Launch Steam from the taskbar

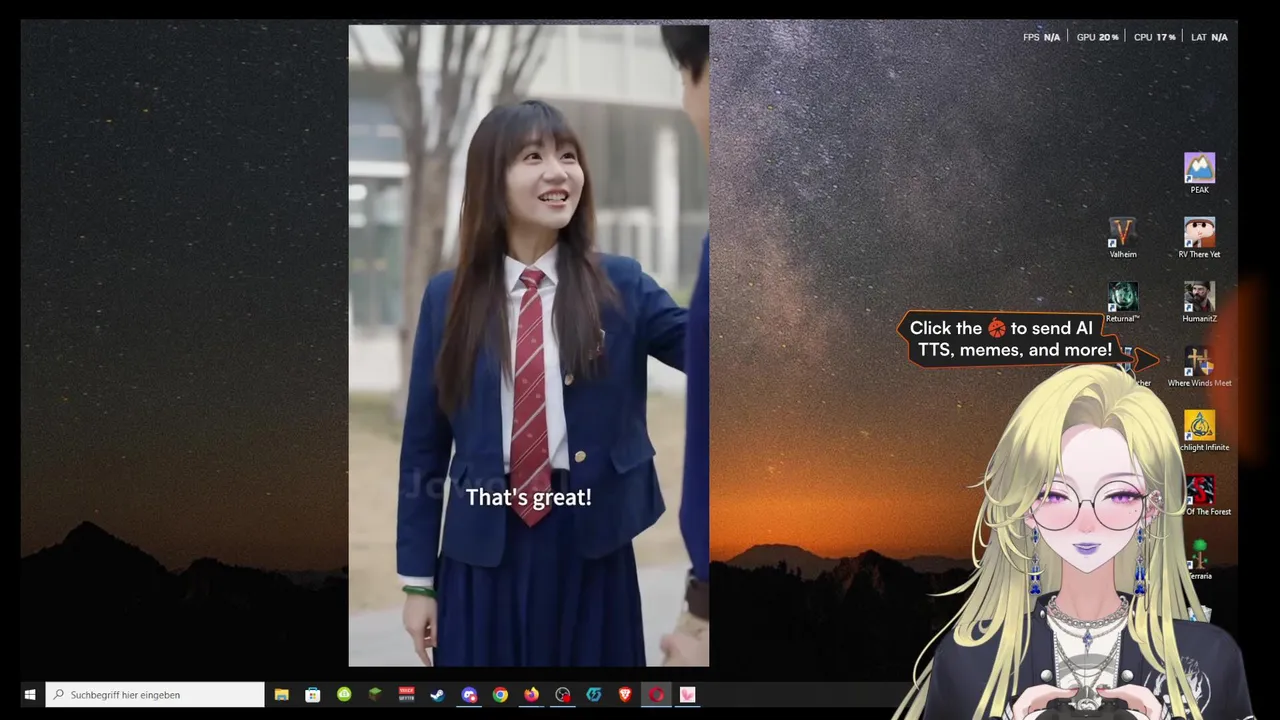pyautogui.click(x=437, y=694)
